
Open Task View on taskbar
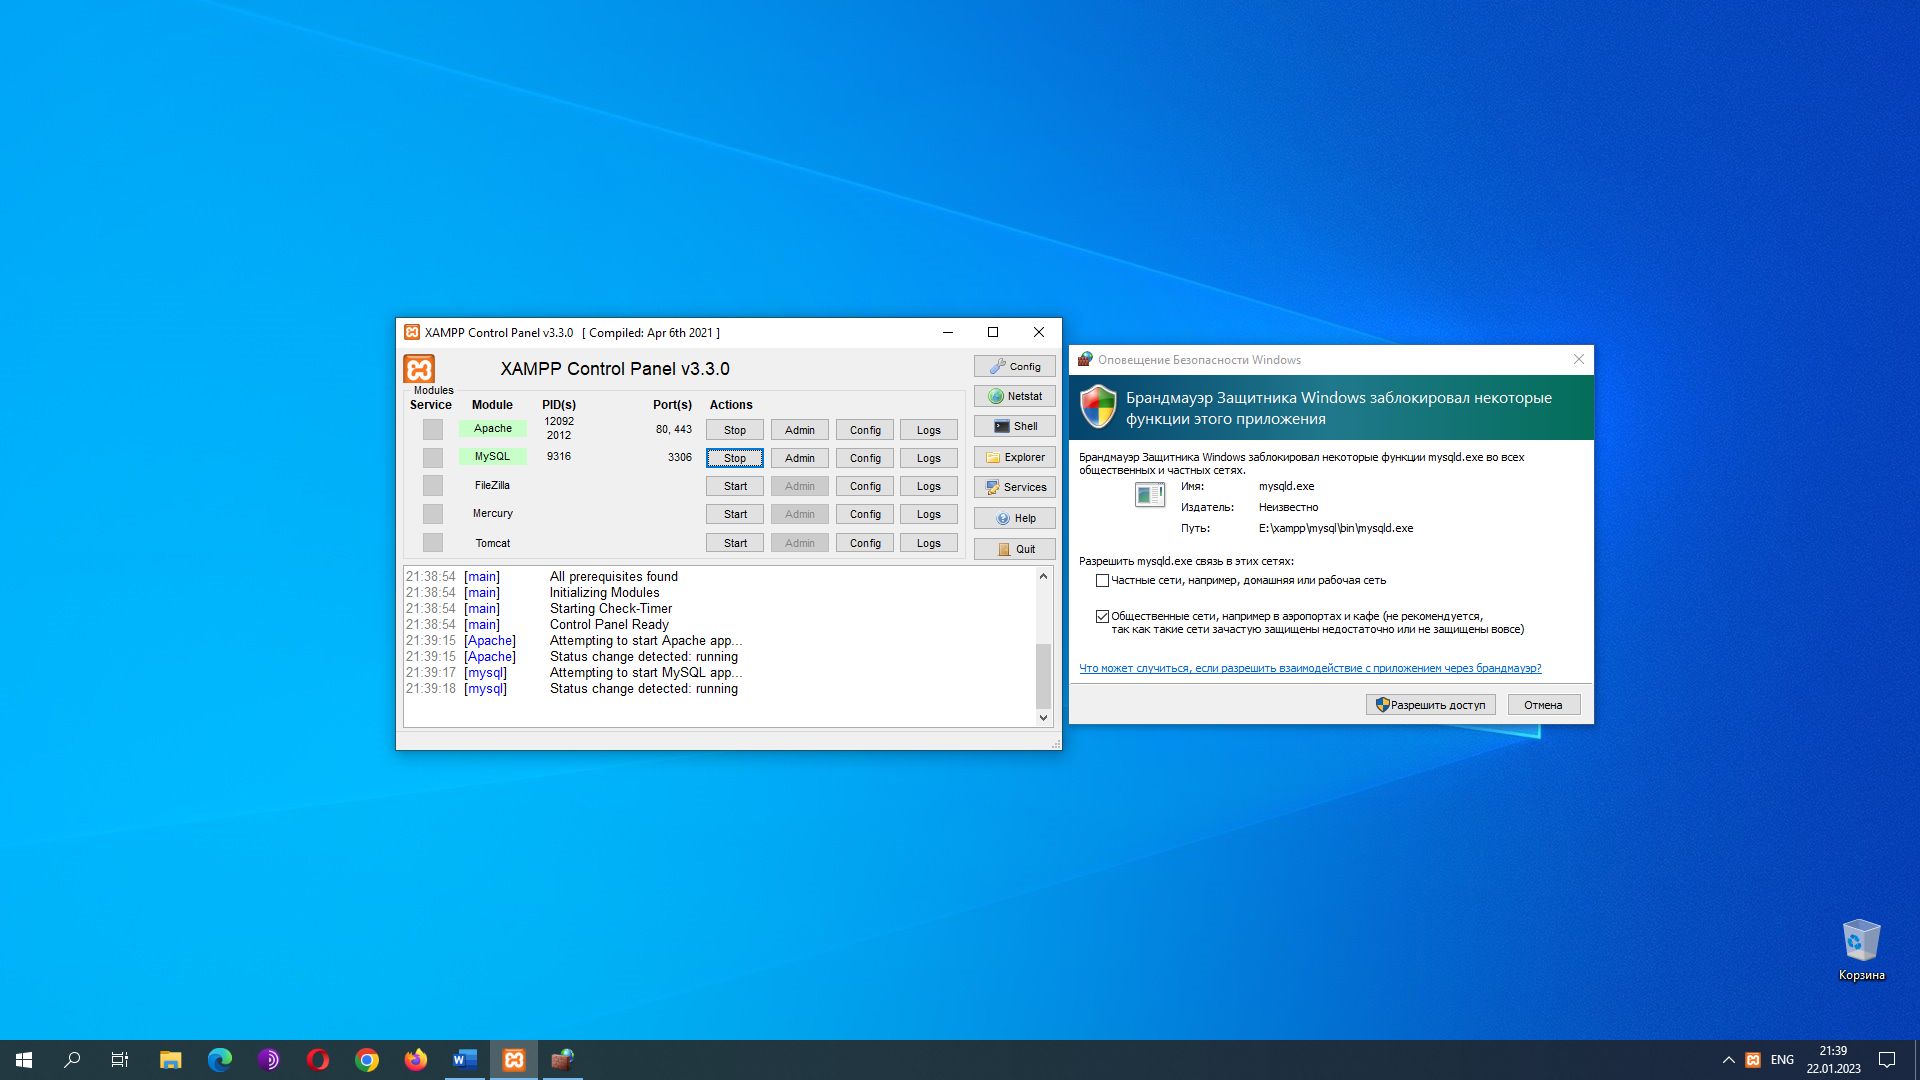point(120,1060)
